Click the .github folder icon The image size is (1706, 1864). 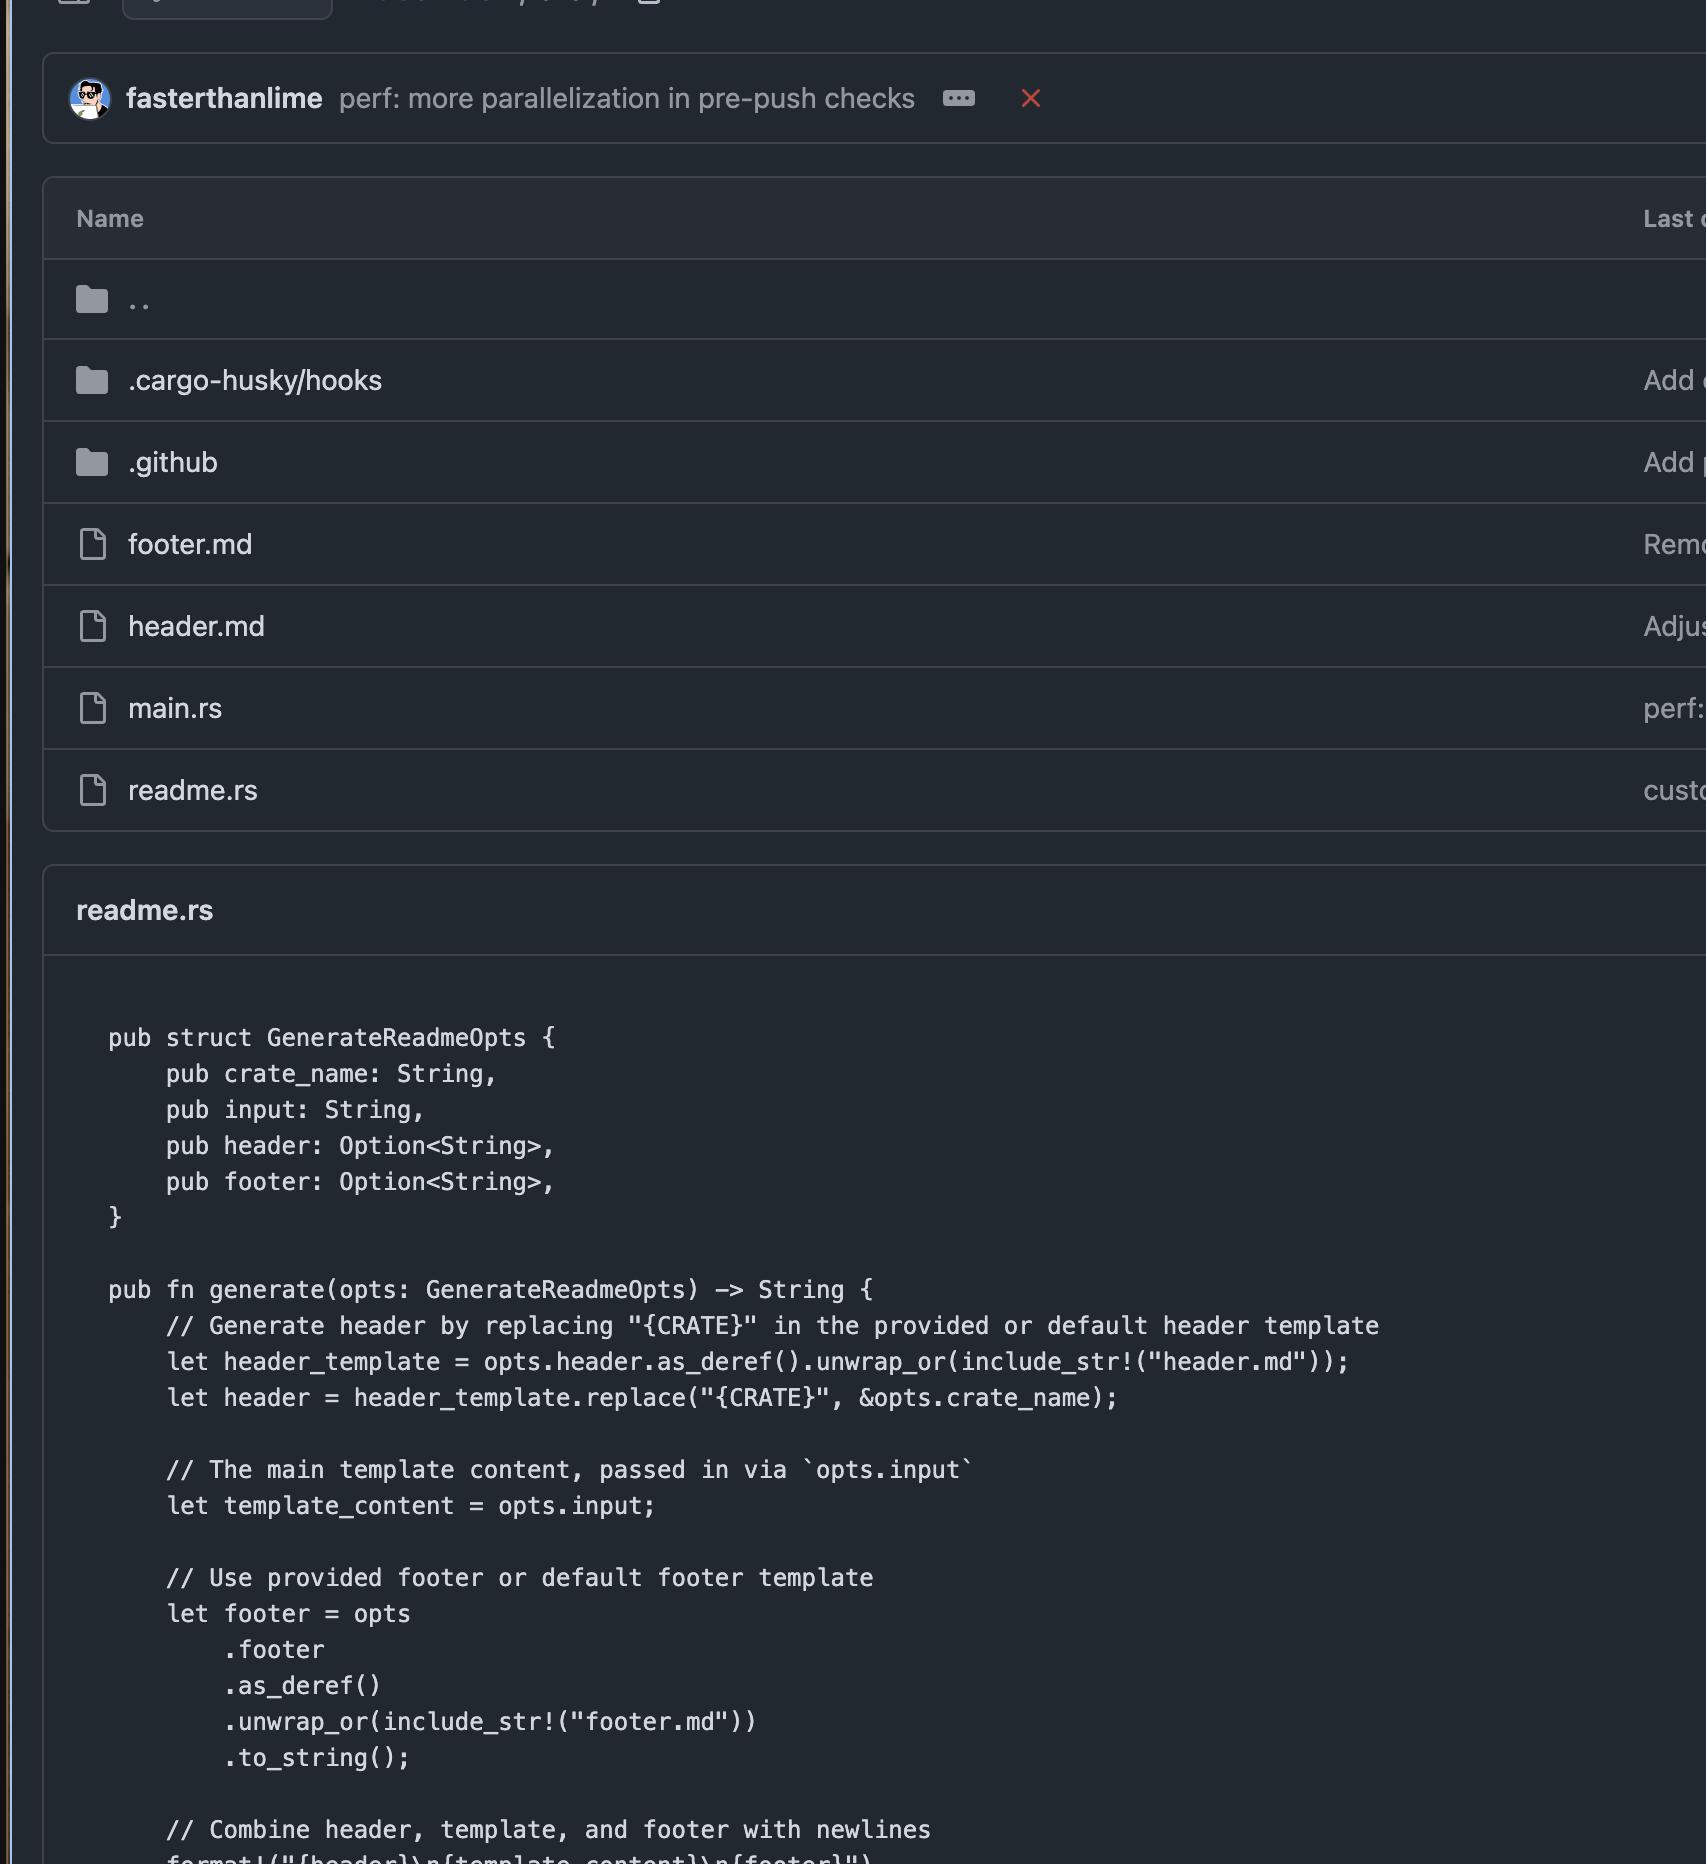tap(92, 463)
